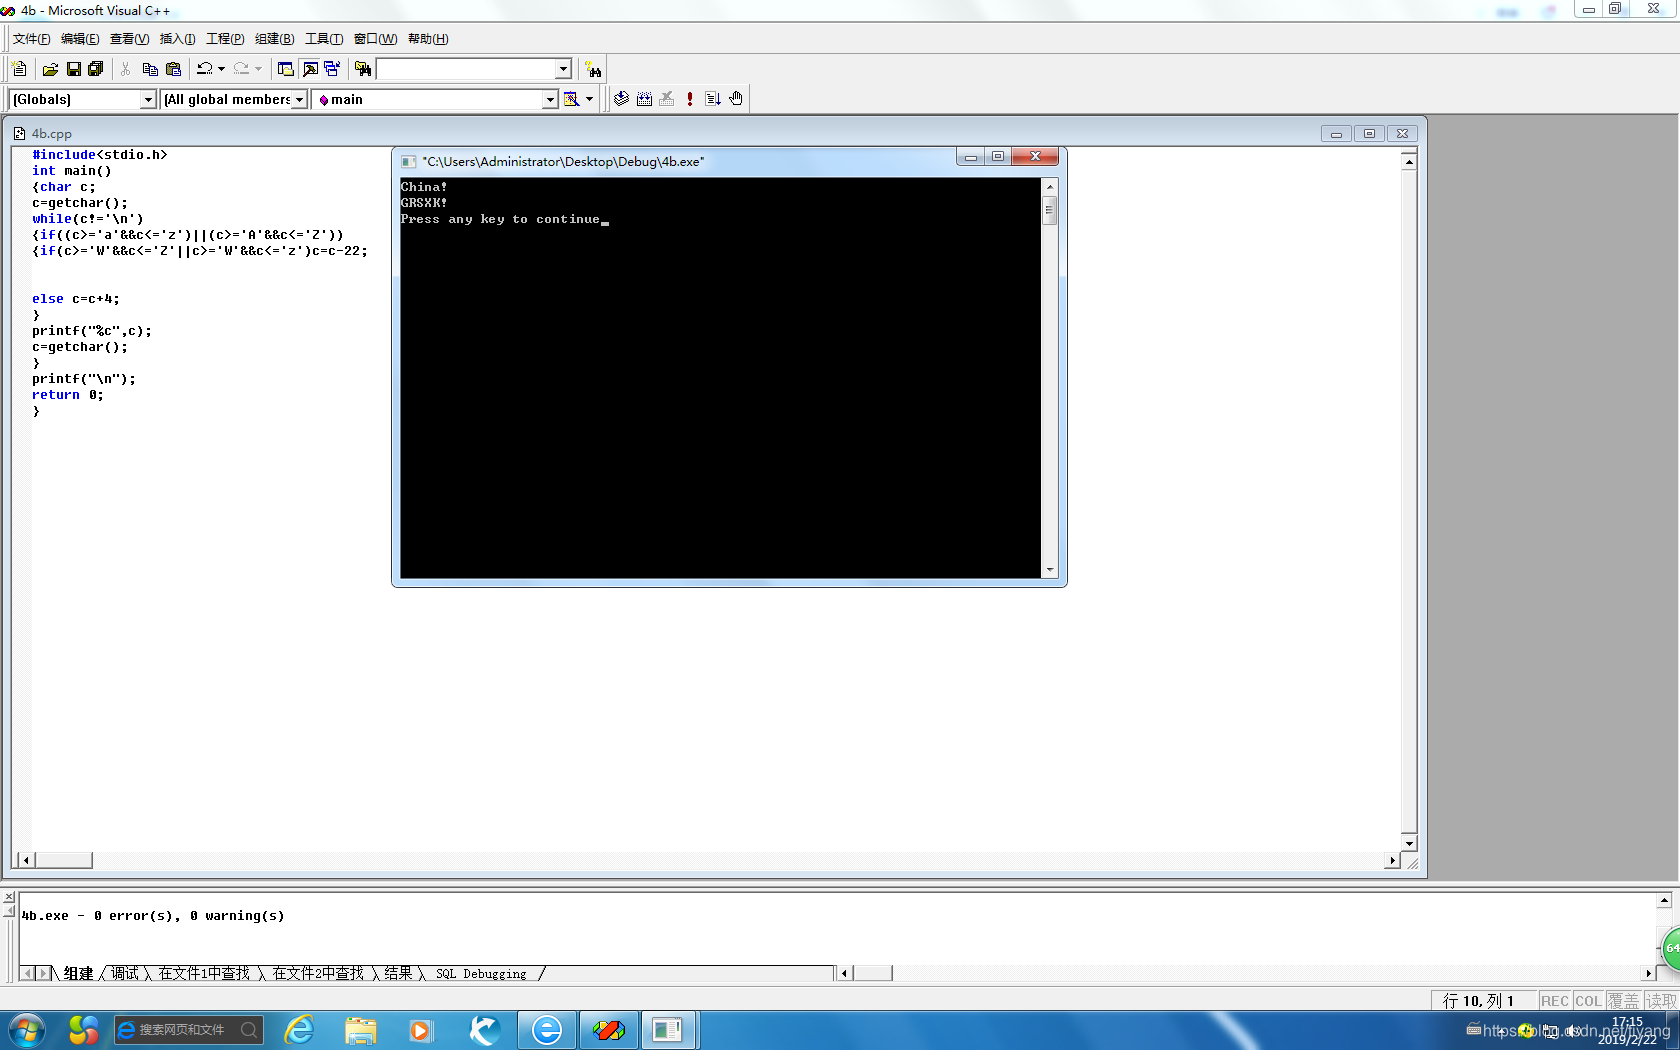This screenshot has width=1680, height=1050.
Task: Open the All global members dropdown
Action: click(x=298, y=99)
